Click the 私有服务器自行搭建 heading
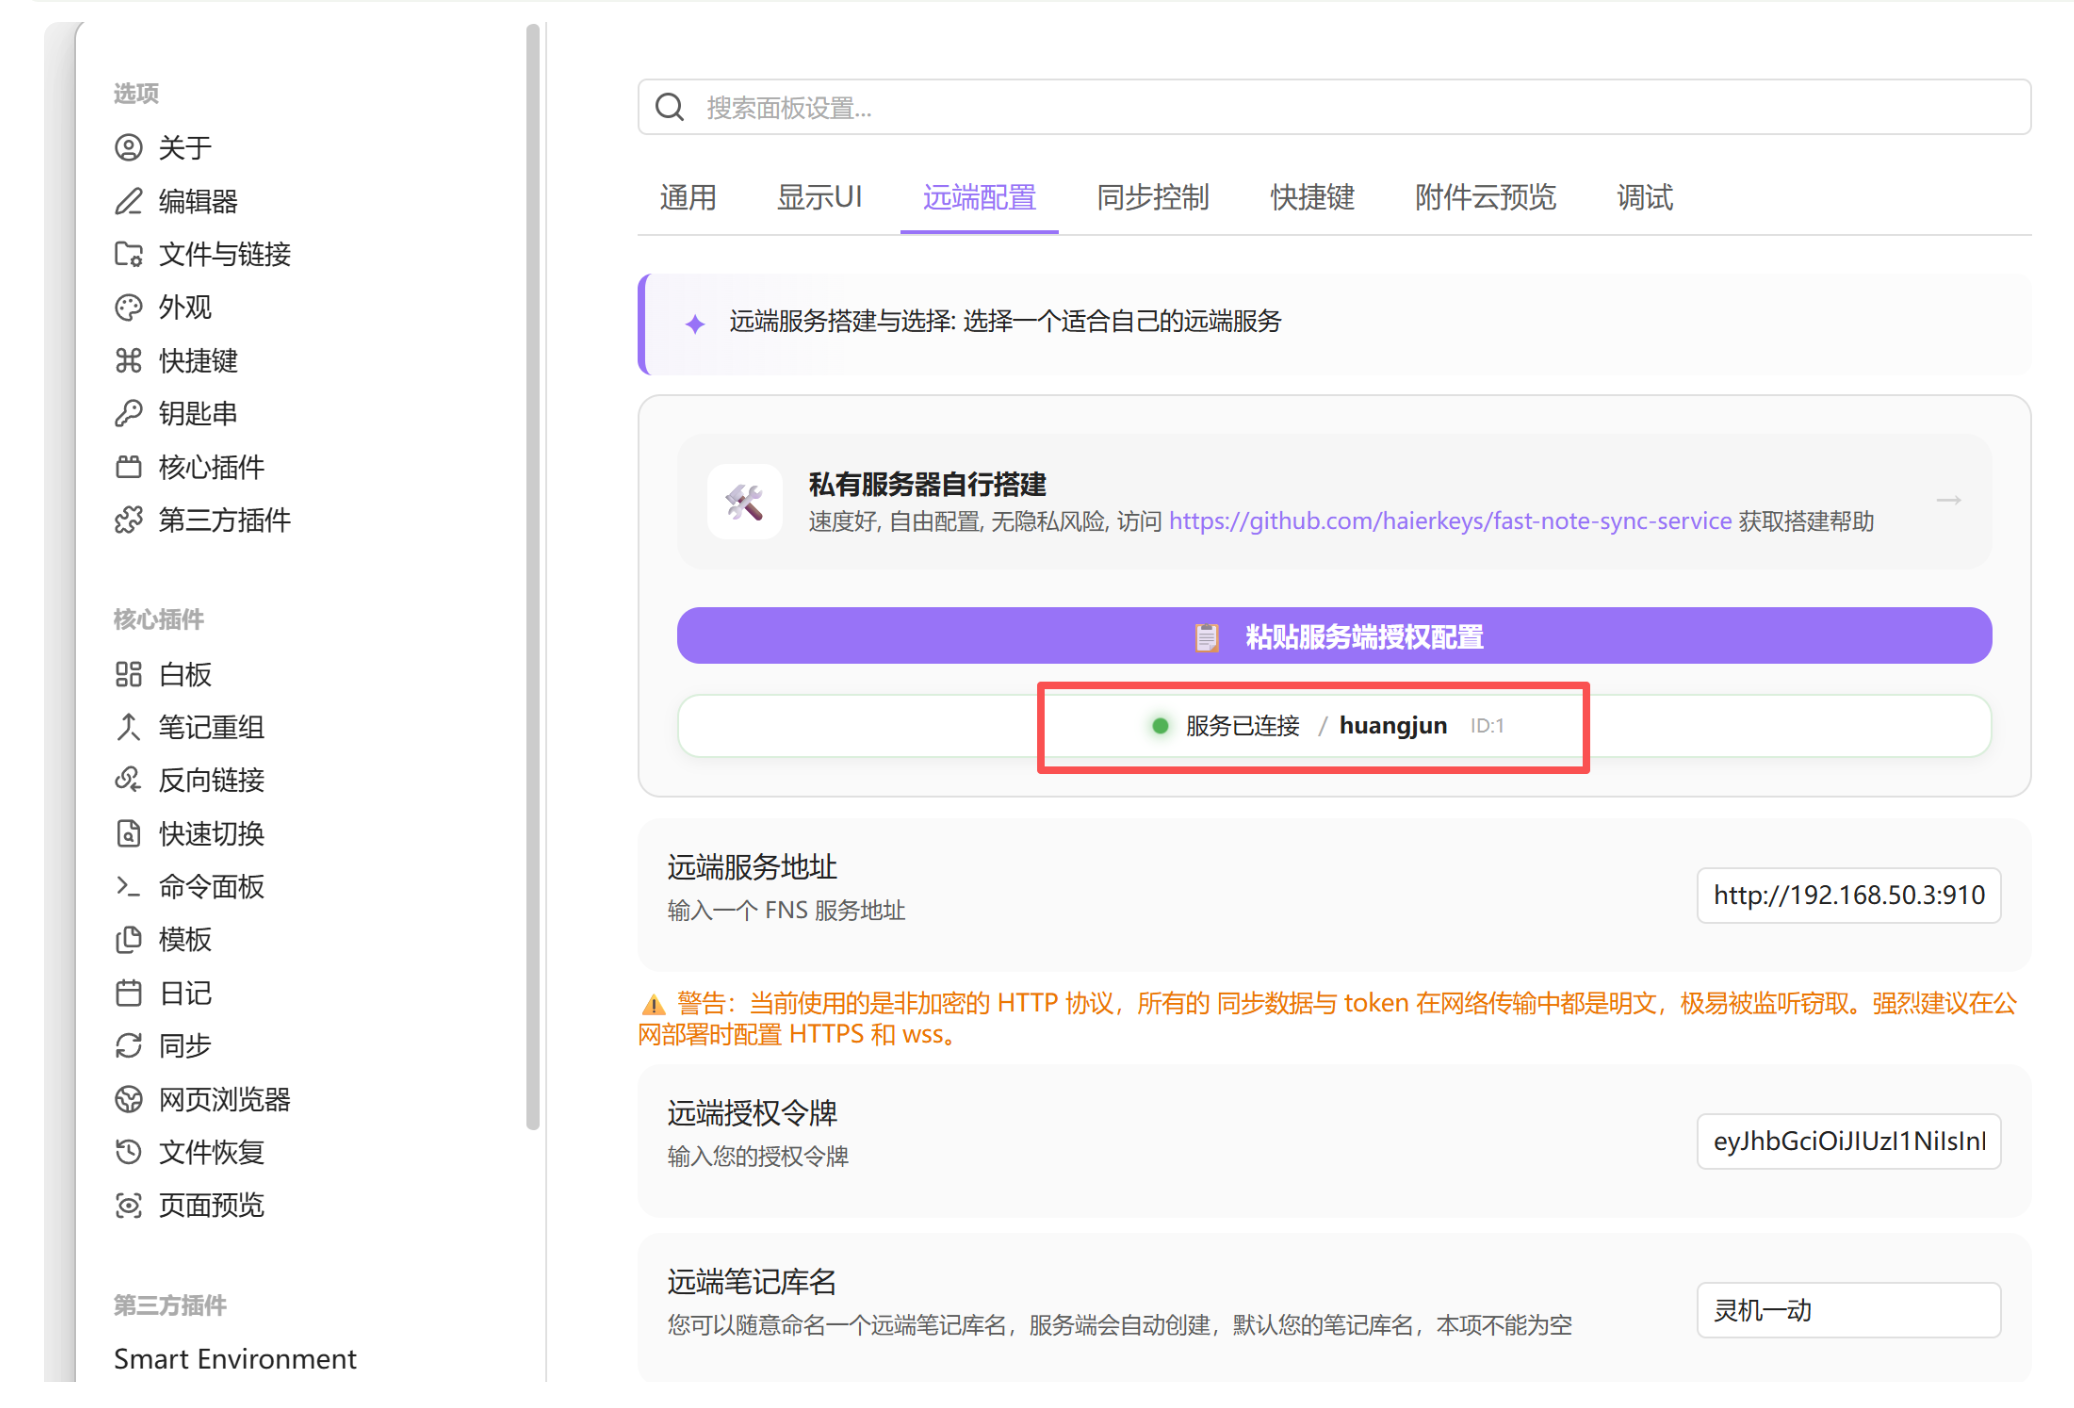 click(927, 485)
